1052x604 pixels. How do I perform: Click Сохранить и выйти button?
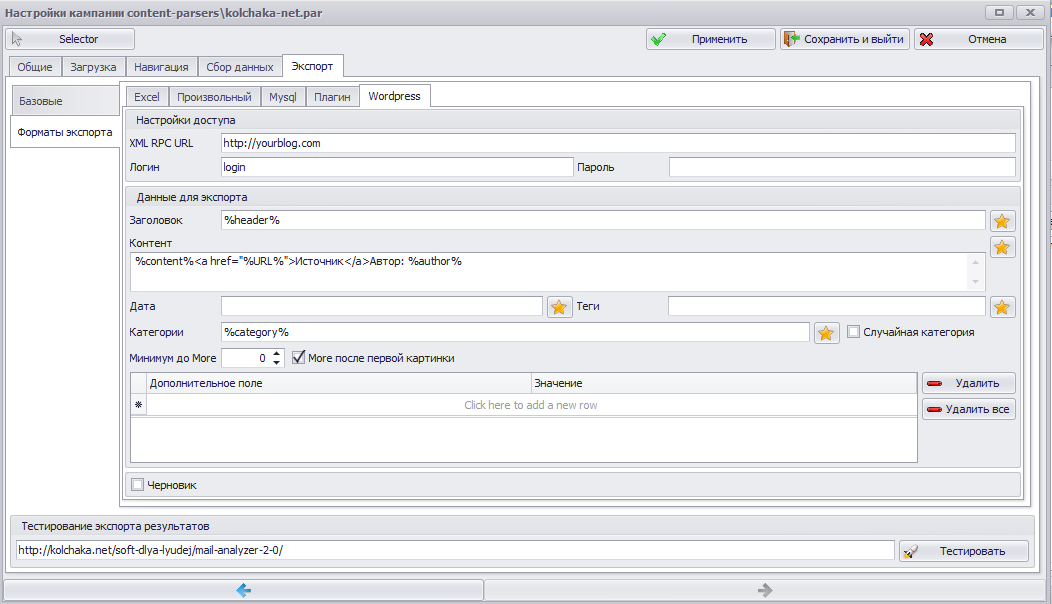point(845,39)
